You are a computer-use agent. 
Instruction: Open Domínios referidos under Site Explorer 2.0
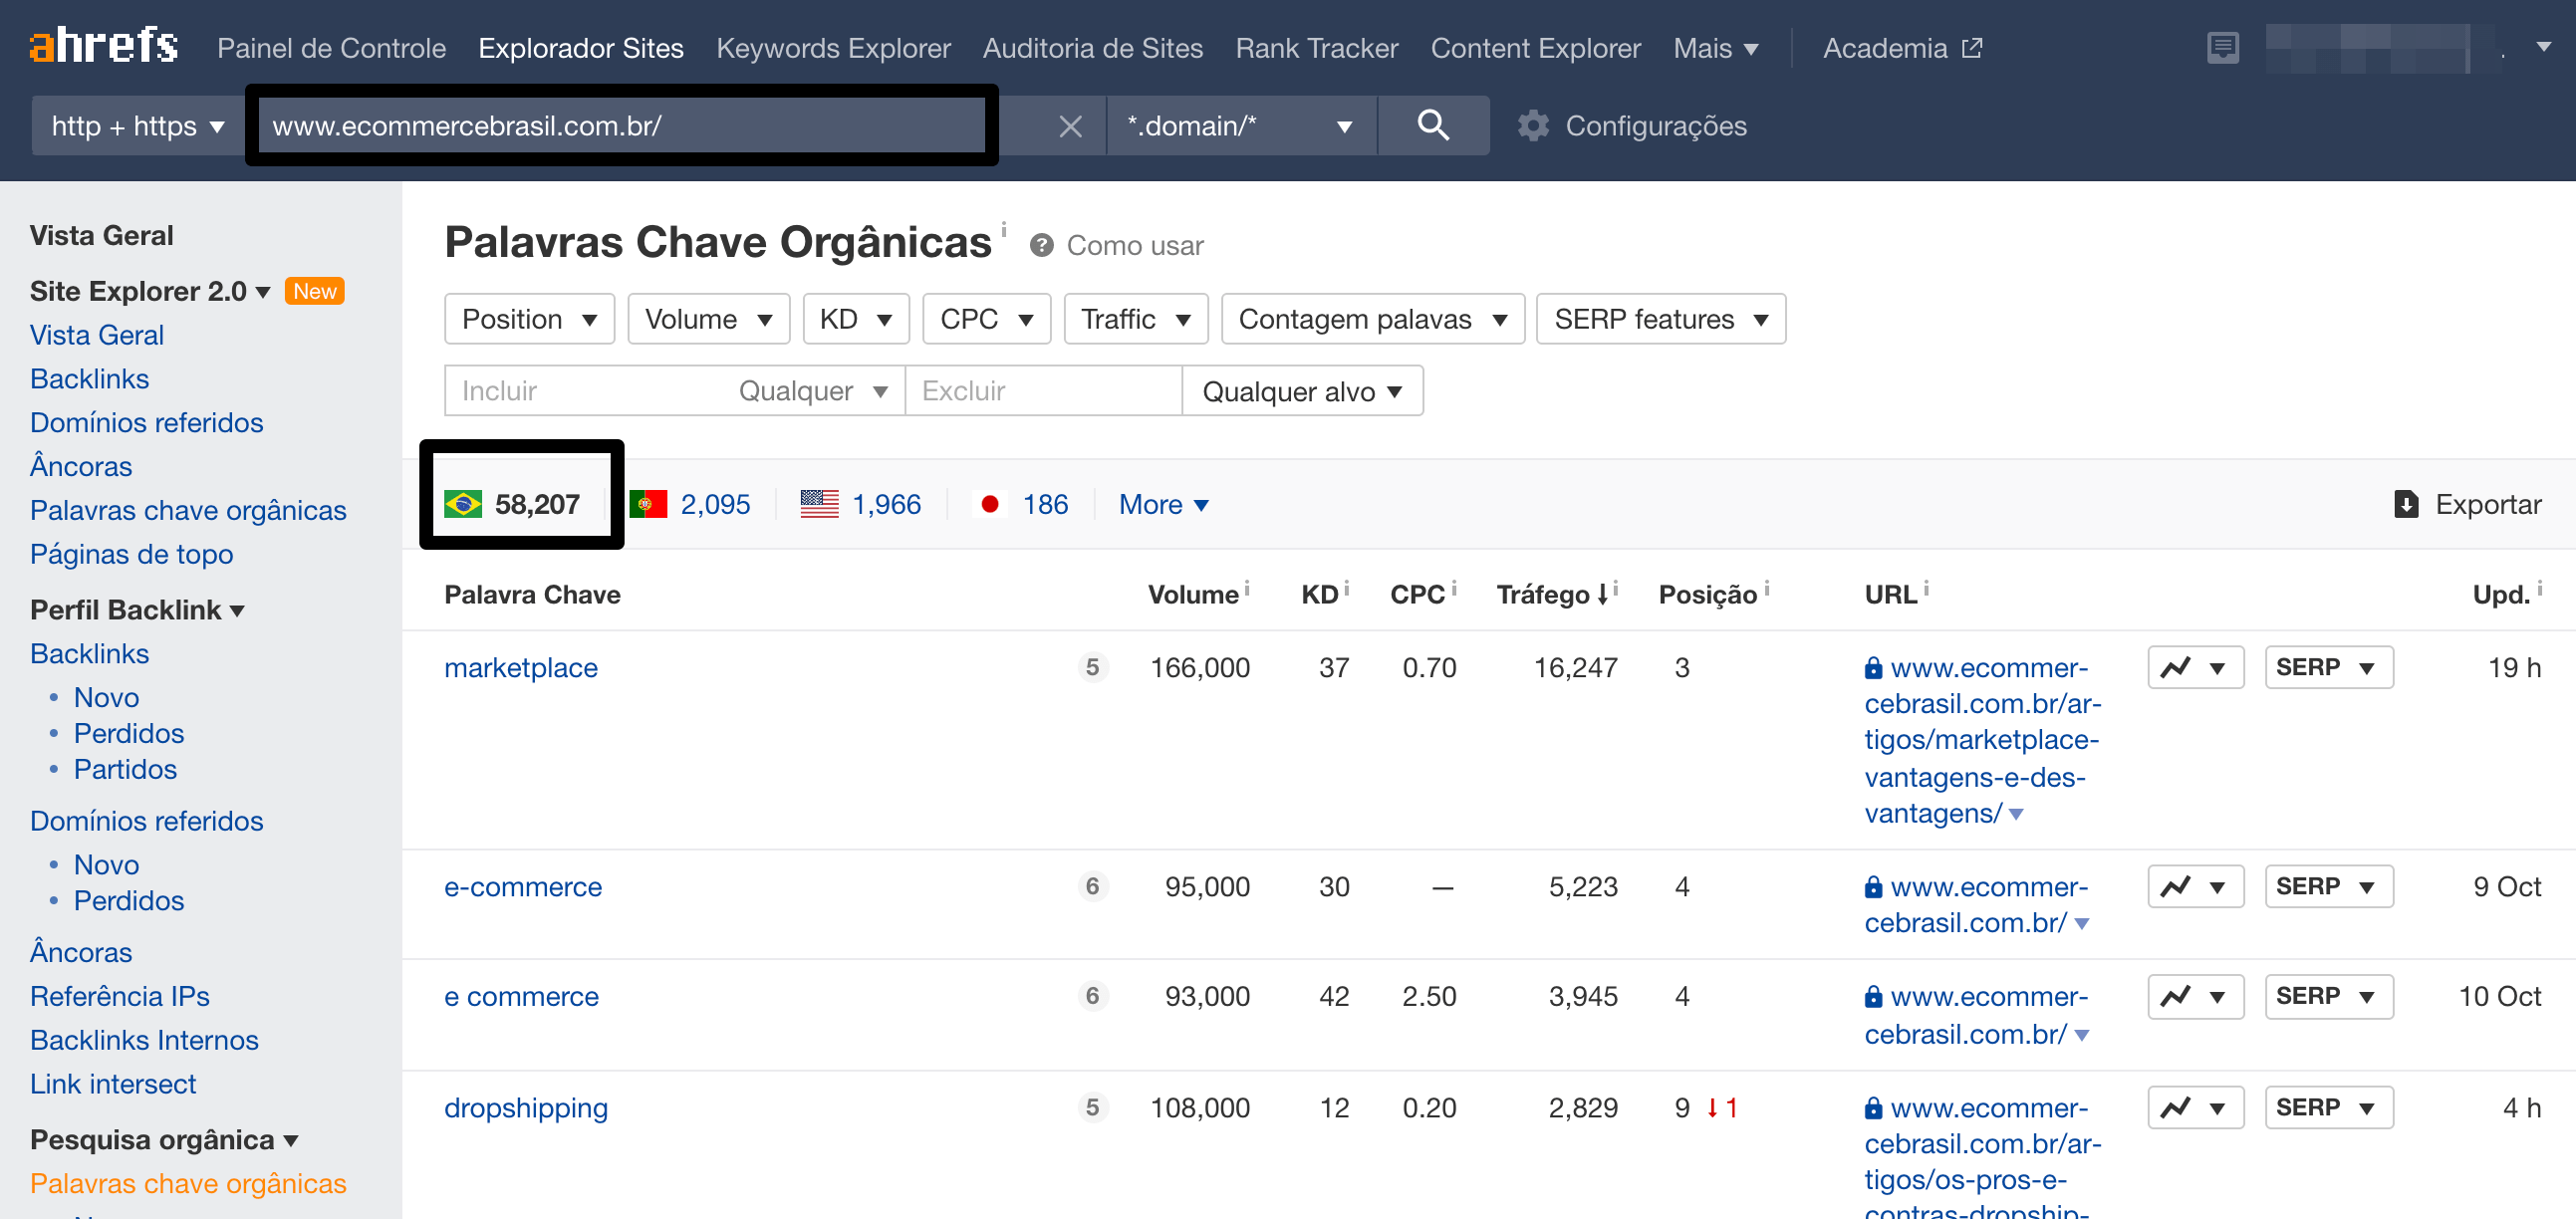pyautogui.click(x=146, y=422)
